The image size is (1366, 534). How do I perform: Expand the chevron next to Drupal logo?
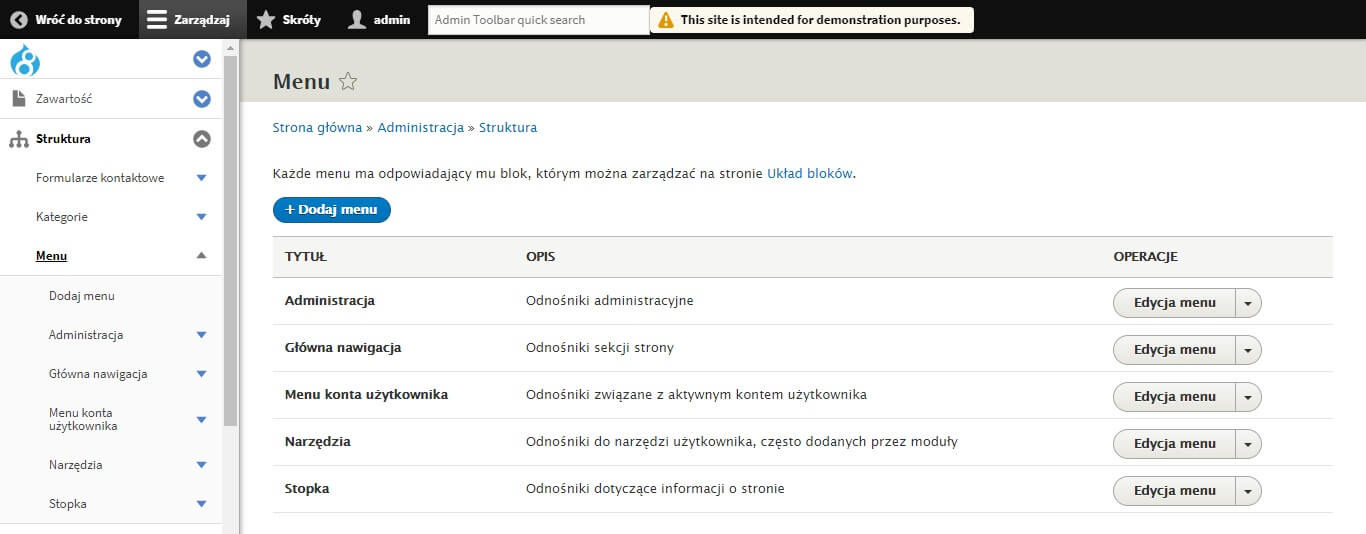(202, 60)
